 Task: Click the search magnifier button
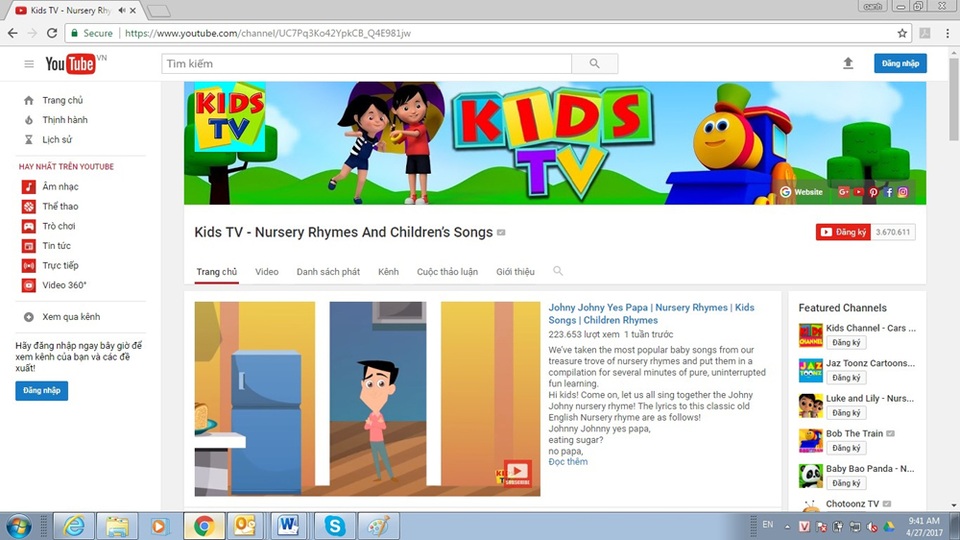coord(594,64)
